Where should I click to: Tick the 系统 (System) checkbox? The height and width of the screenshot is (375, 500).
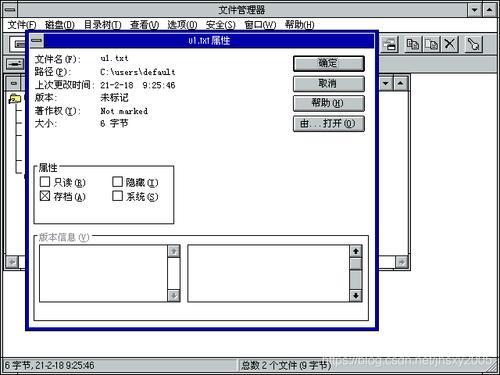coord(117,196)
